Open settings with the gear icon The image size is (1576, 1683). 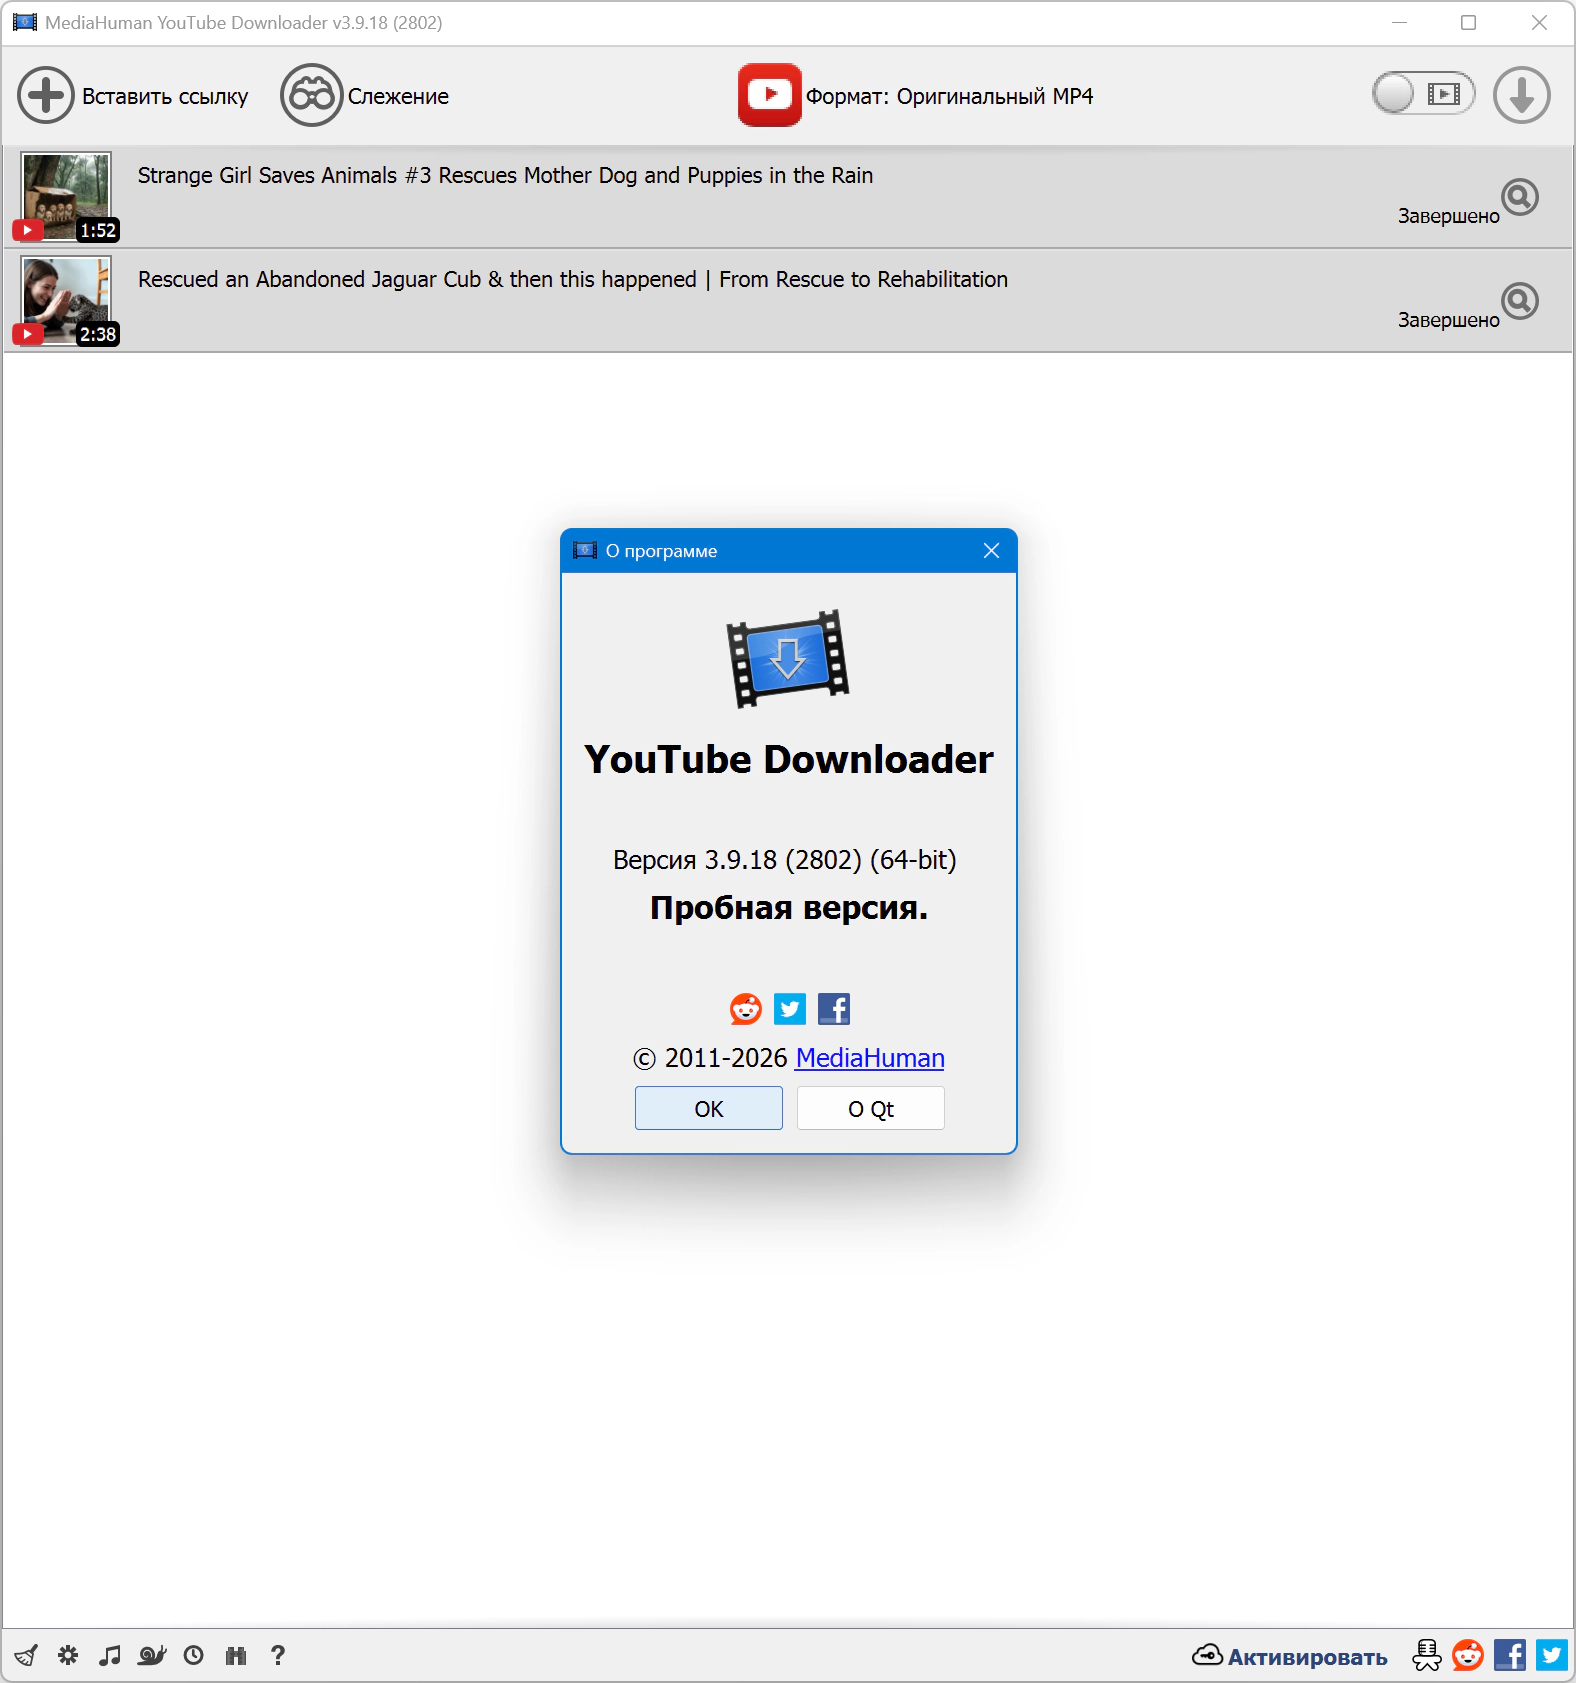click(x=68, y=1656)
